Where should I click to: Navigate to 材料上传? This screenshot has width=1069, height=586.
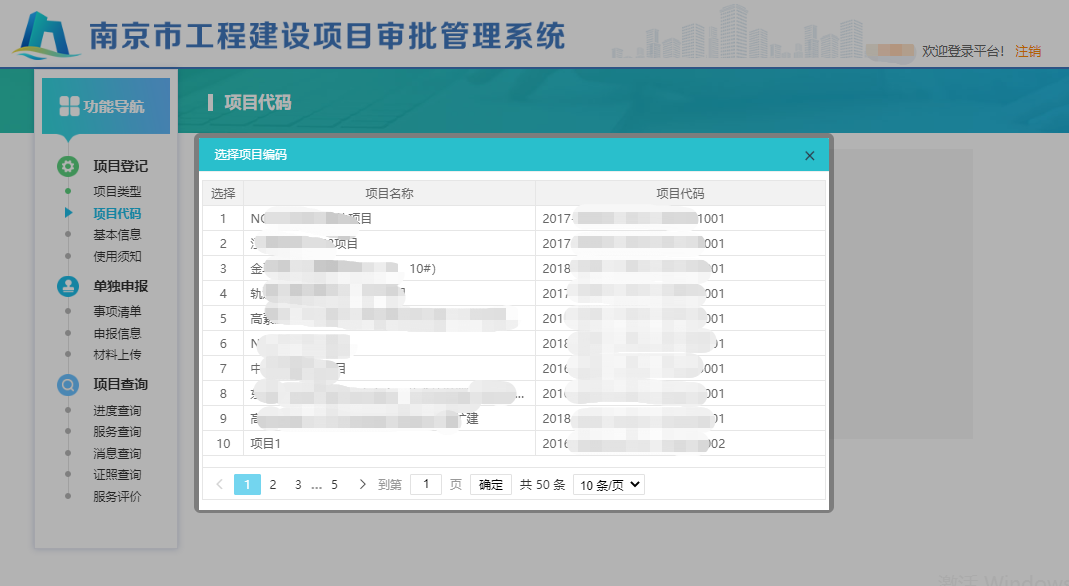click(117, 354)
